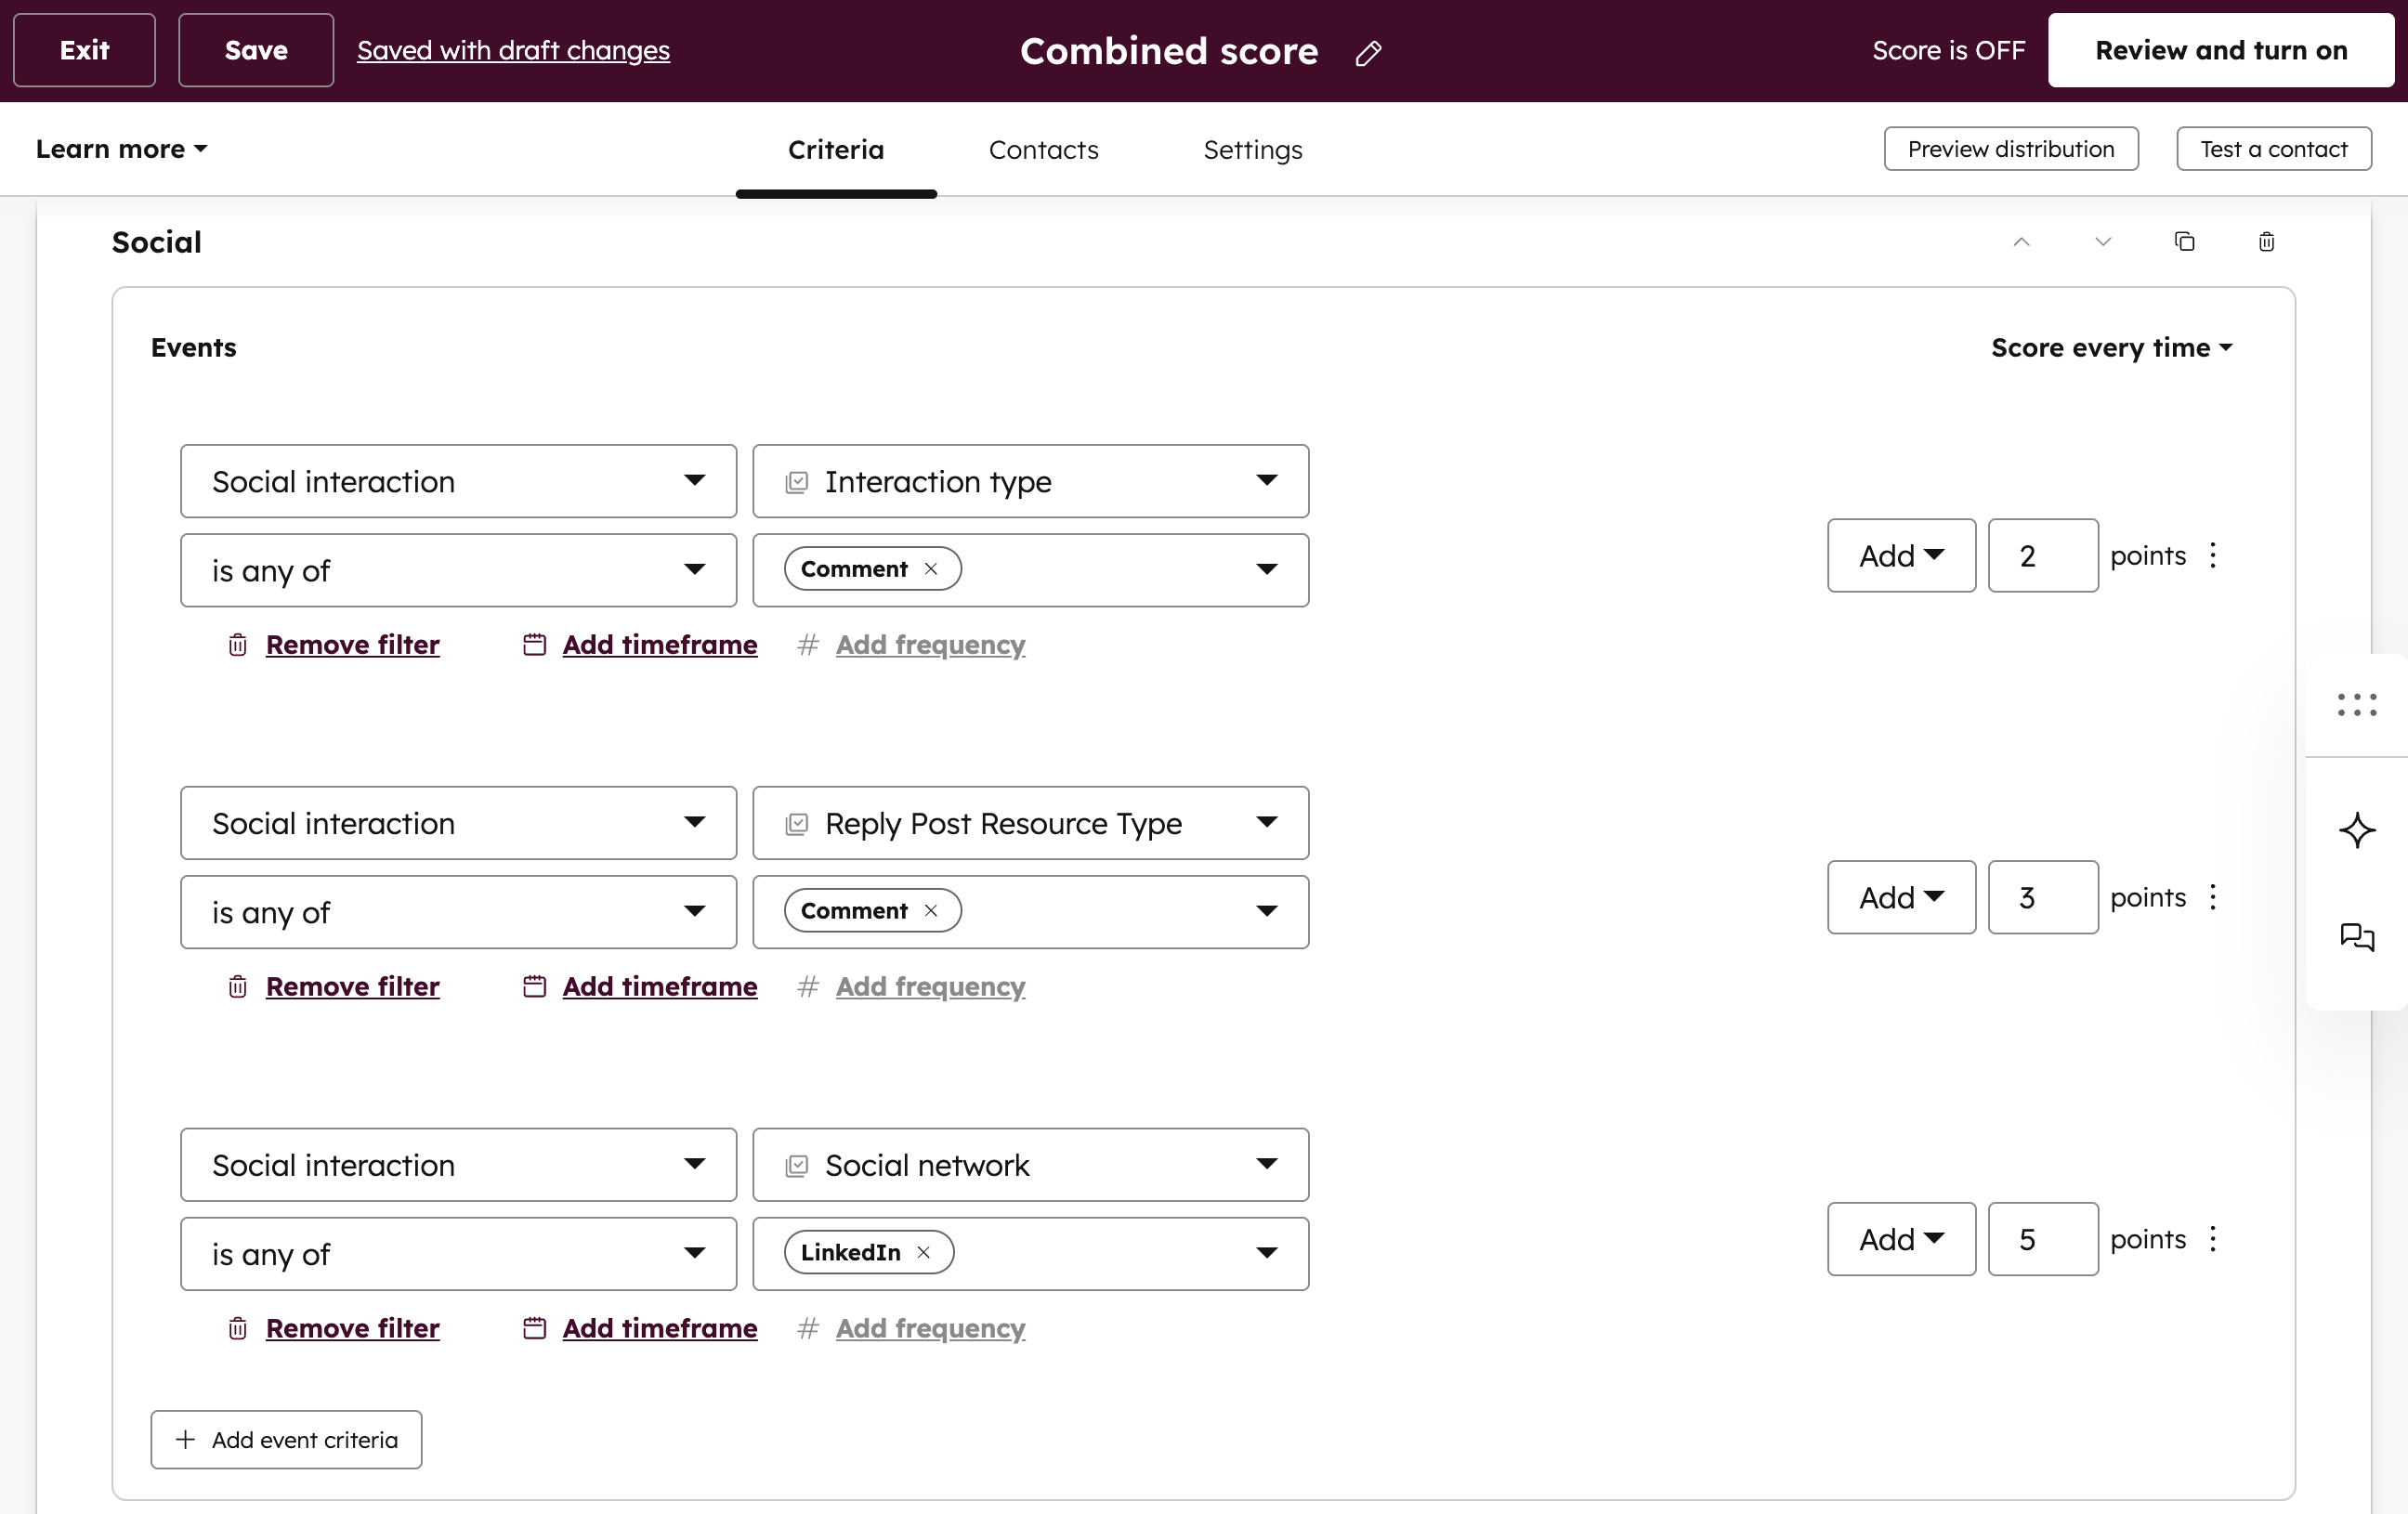The image size is (2408, 1514).
Task: Click the pencil icon to rename Combined score
Action: click(x=1368, y=53)
